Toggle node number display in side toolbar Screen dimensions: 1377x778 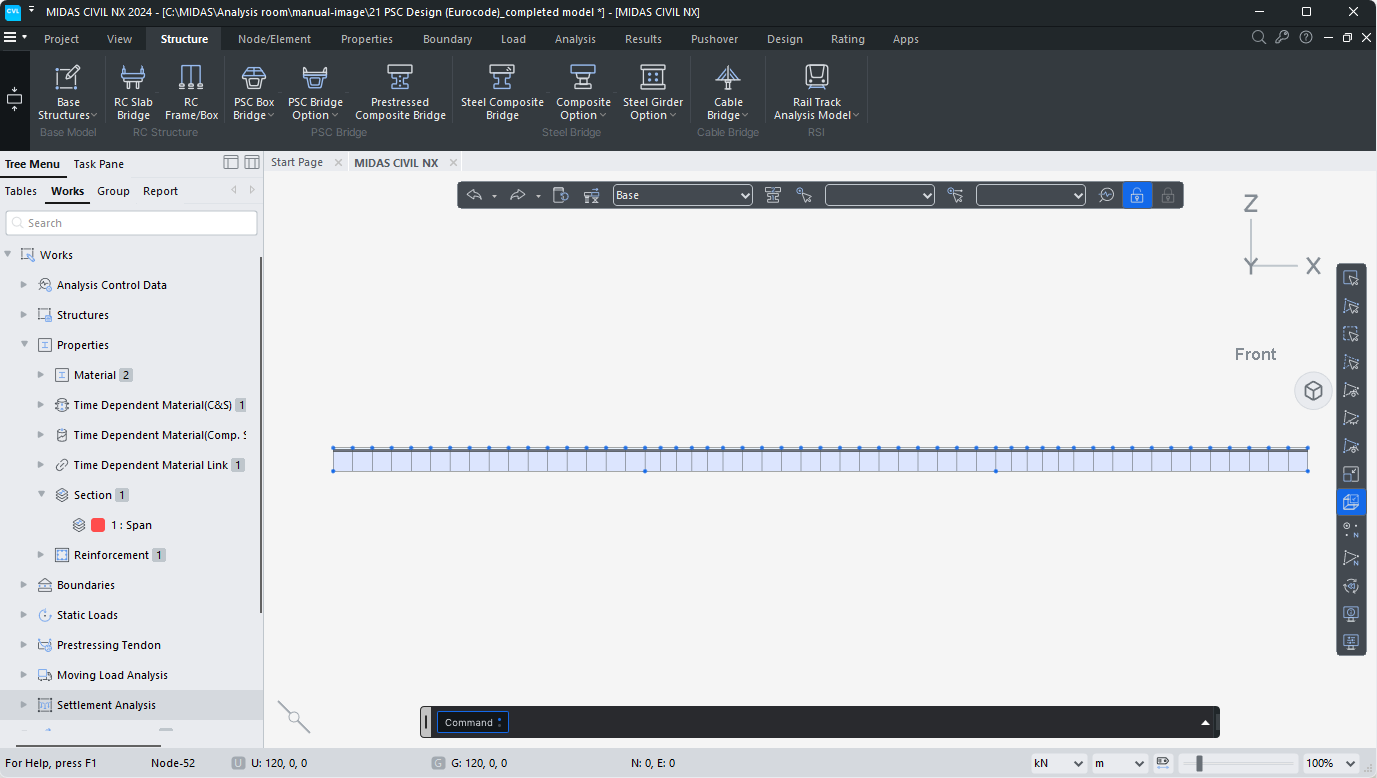[1351, 530]
